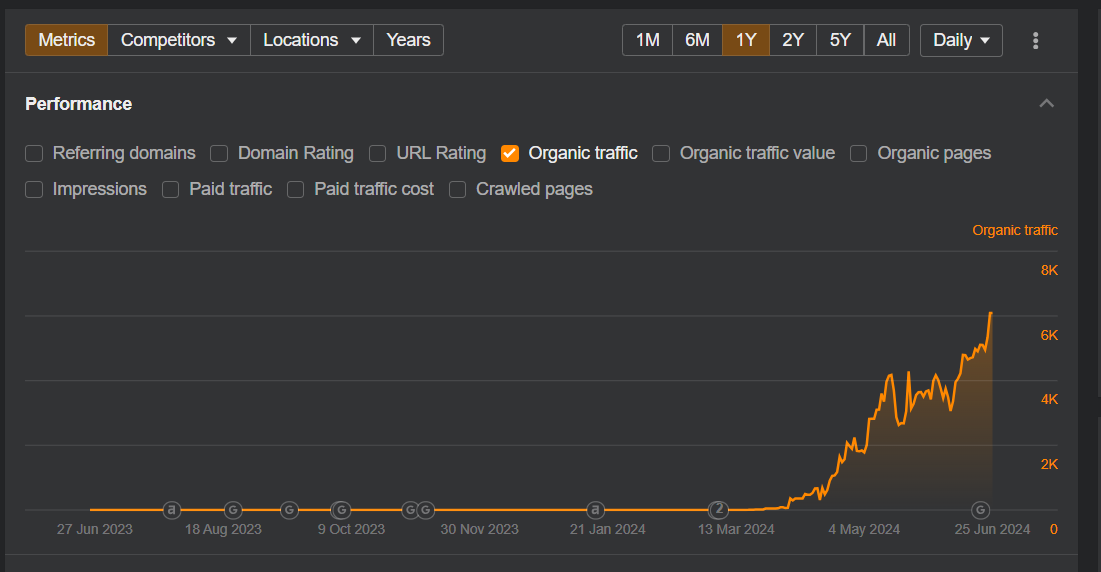Screen dimensions: 1101x572
Task: Open the three-dot more options menu
Action: pyautogui.click(x=1035, y=40)
